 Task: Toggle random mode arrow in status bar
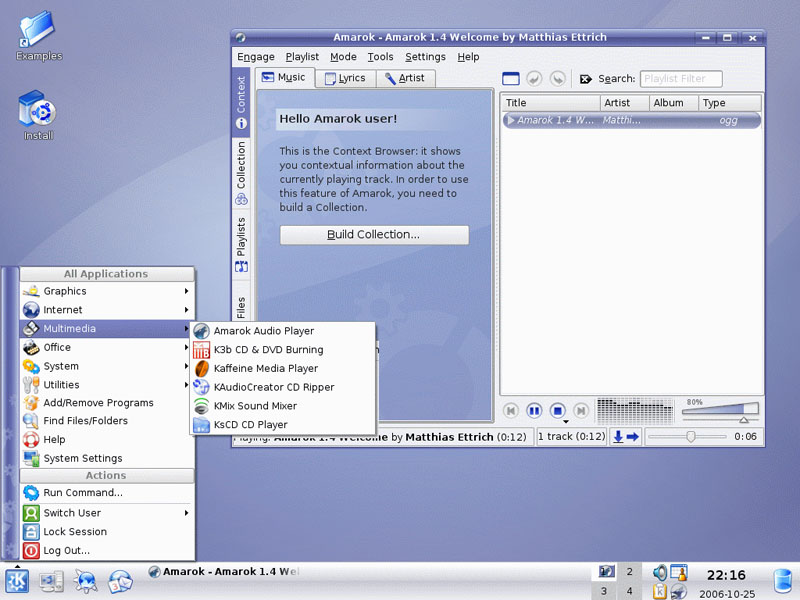point(618,437)
